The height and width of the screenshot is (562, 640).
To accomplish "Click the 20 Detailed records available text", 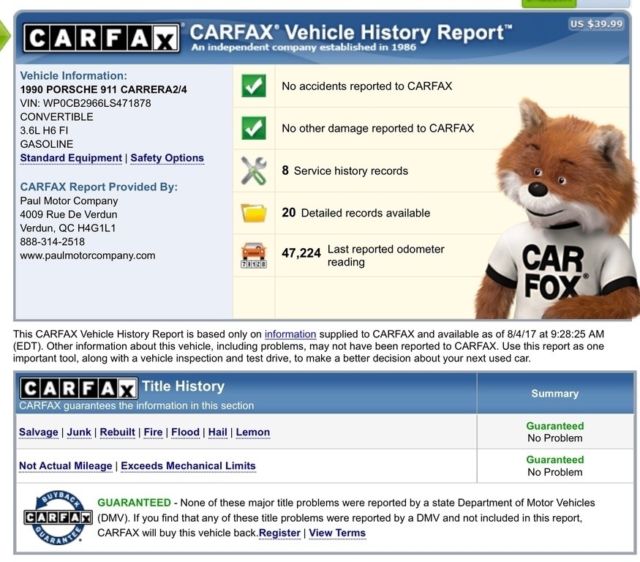I will pos(356,213).
